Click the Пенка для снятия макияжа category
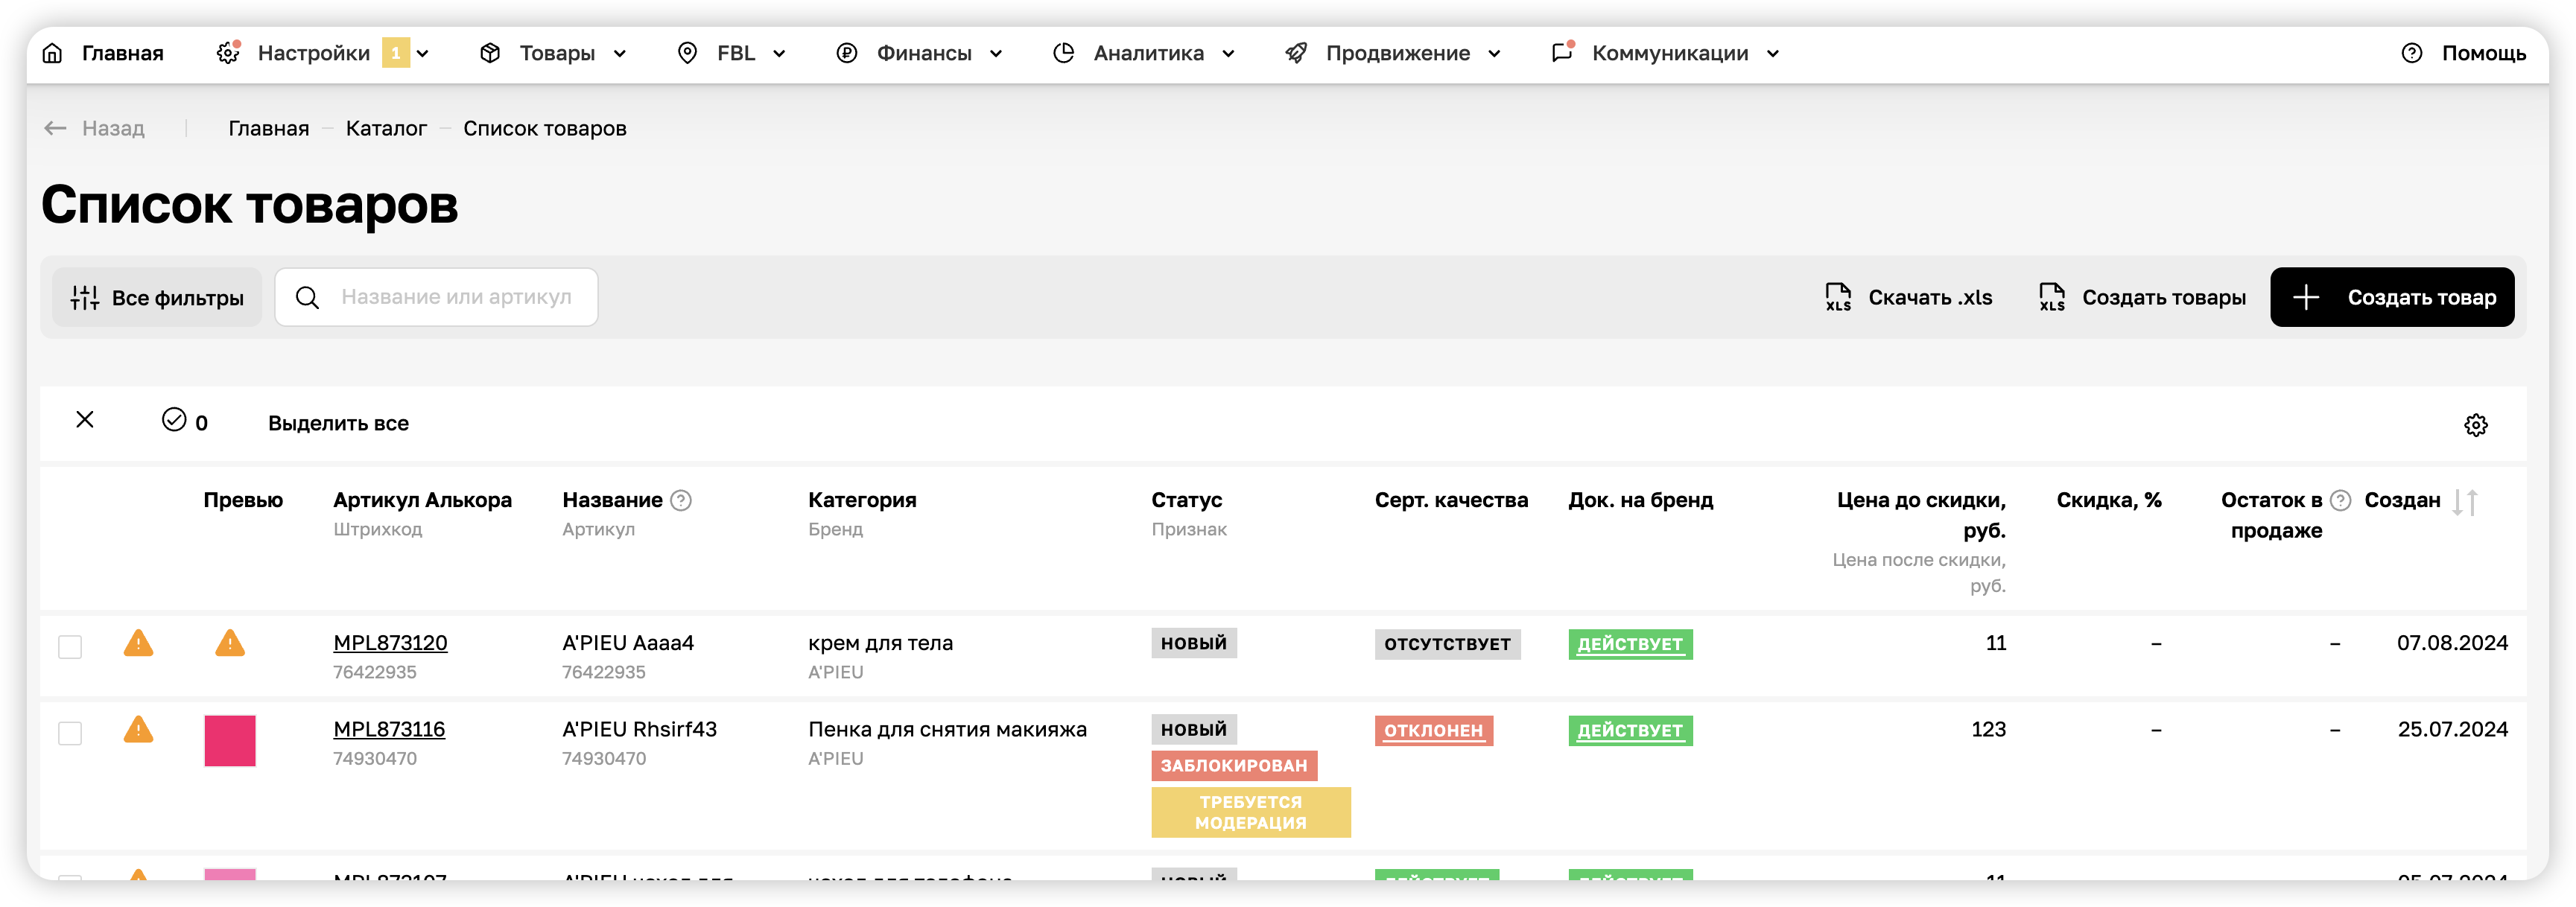 [947, 729]
